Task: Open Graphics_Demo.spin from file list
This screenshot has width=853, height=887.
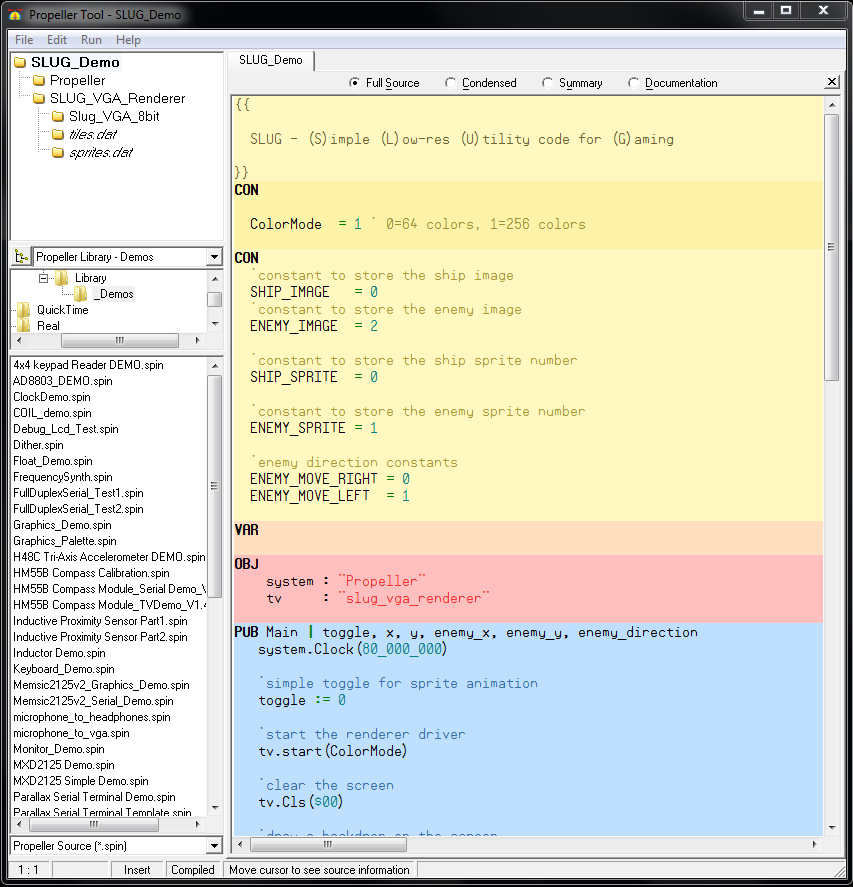Action: (x=62, y=525)
